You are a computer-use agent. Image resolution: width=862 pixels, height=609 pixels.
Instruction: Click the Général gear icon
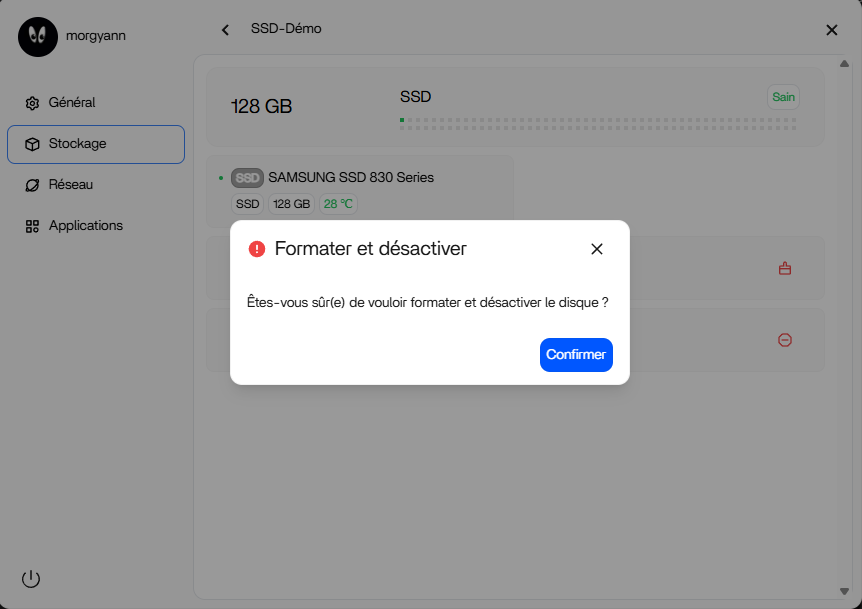(32, 103)
